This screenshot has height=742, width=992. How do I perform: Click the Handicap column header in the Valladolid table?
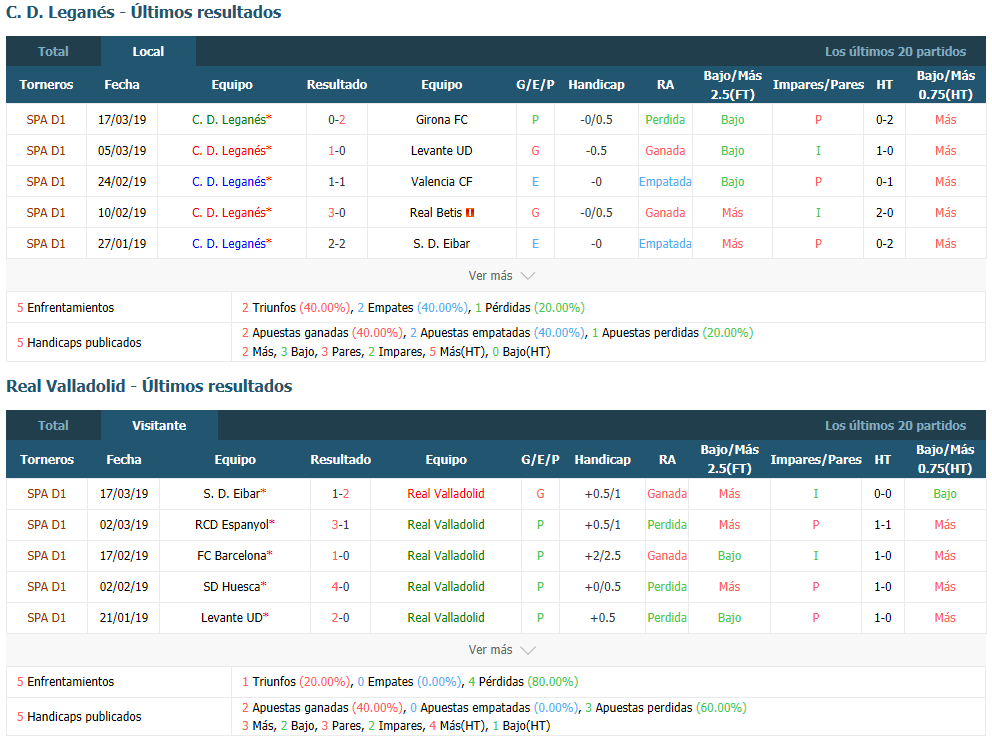coord(602,460)
